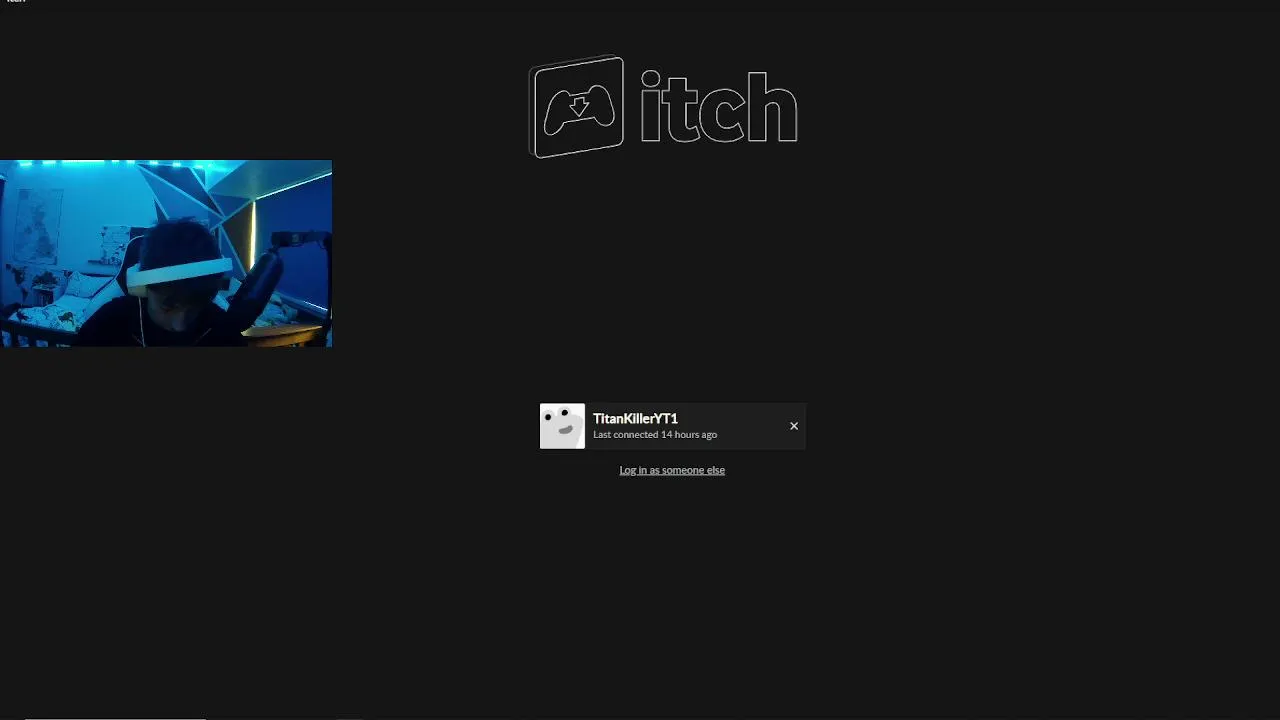The height and width of the screenshot is (720, 1280).
Task: Log in as TitanKillerYT1 saved account
Action: click(x=672, y=426)
